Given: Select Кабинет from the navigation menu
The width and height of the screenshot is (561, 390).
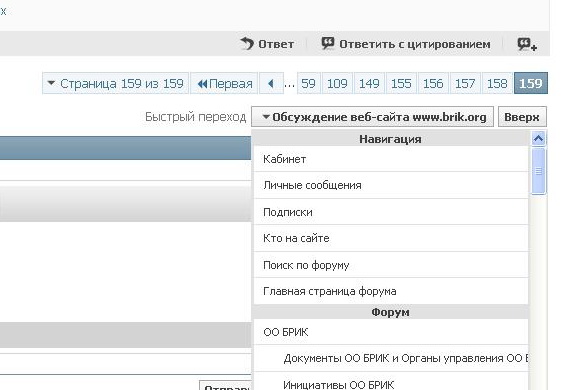Looking at the screenshot, I should pos(391,159).
